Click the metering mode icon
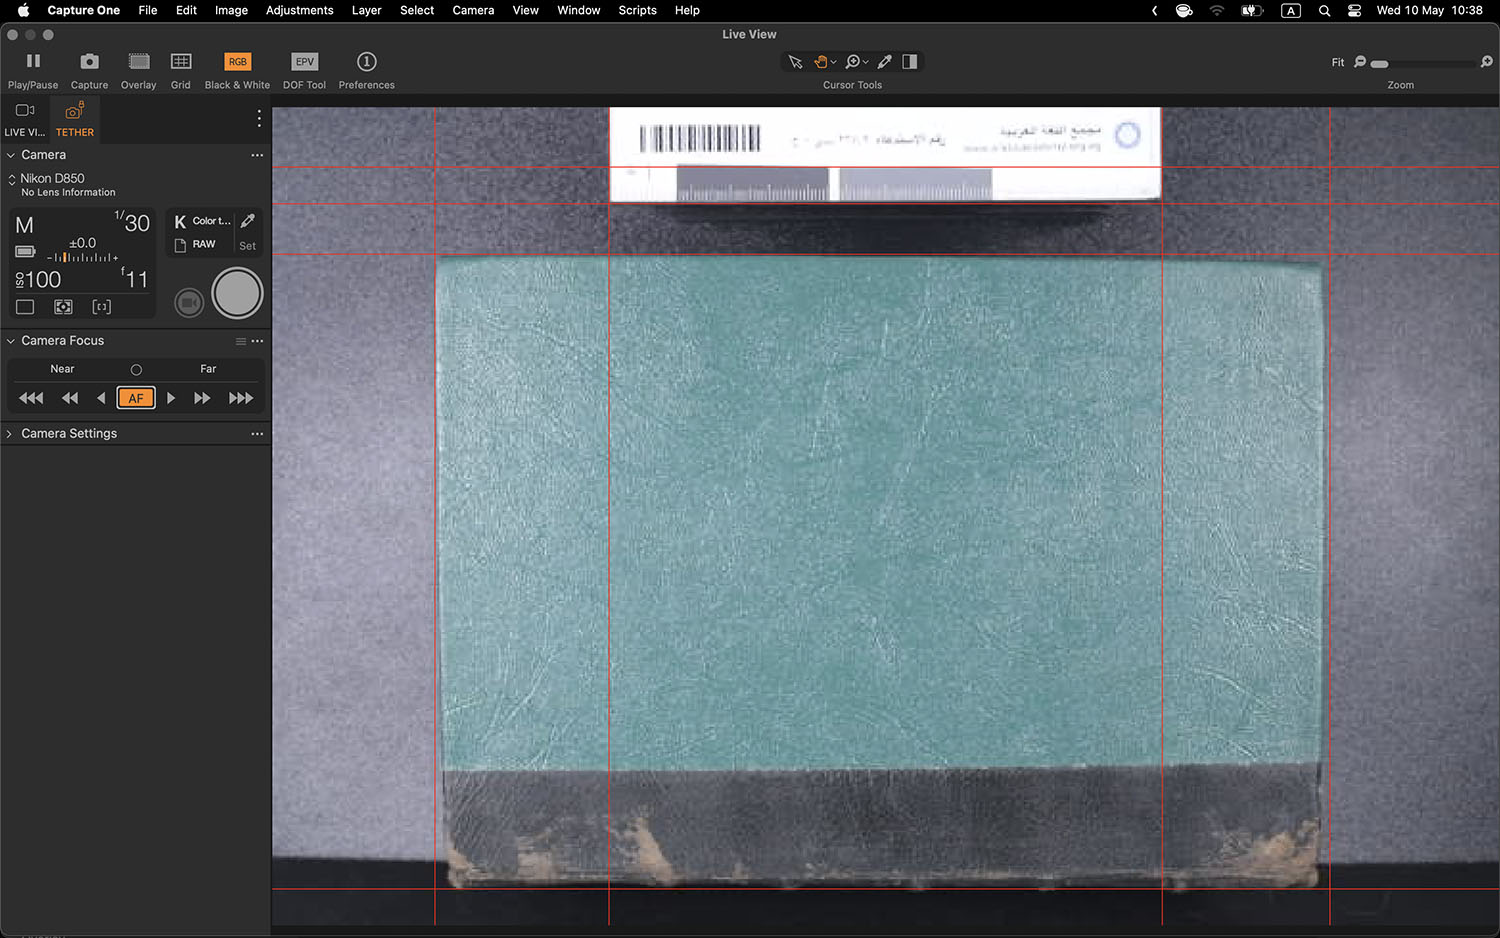 (x=63, y=307)
